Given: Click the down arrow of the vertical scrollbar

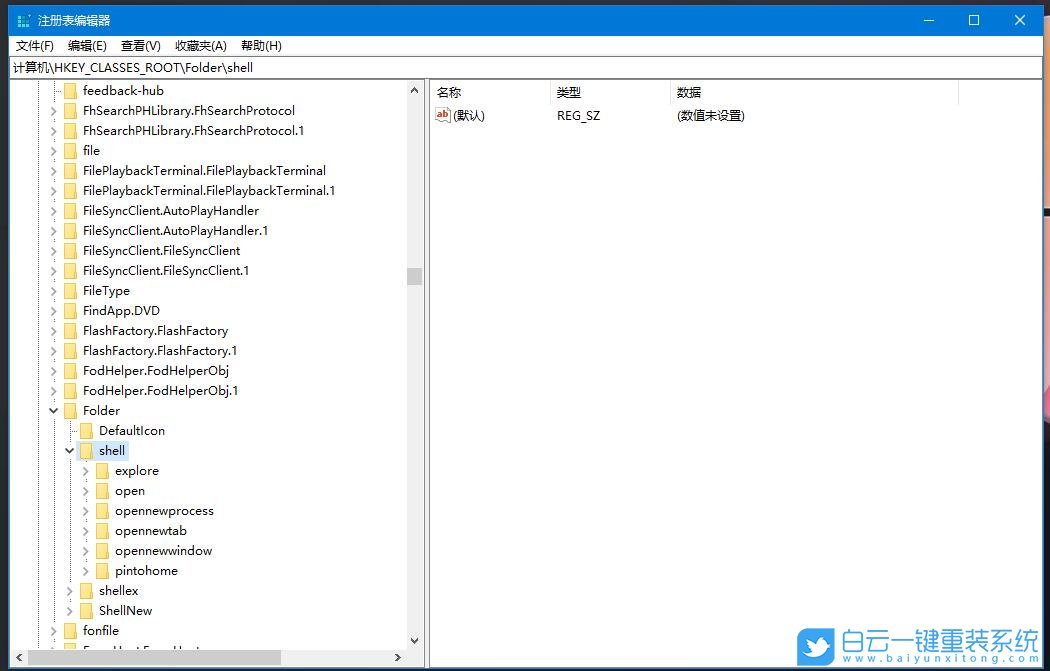Looking at the screenshot, I should pyautogui.click(x=414, y=640).
